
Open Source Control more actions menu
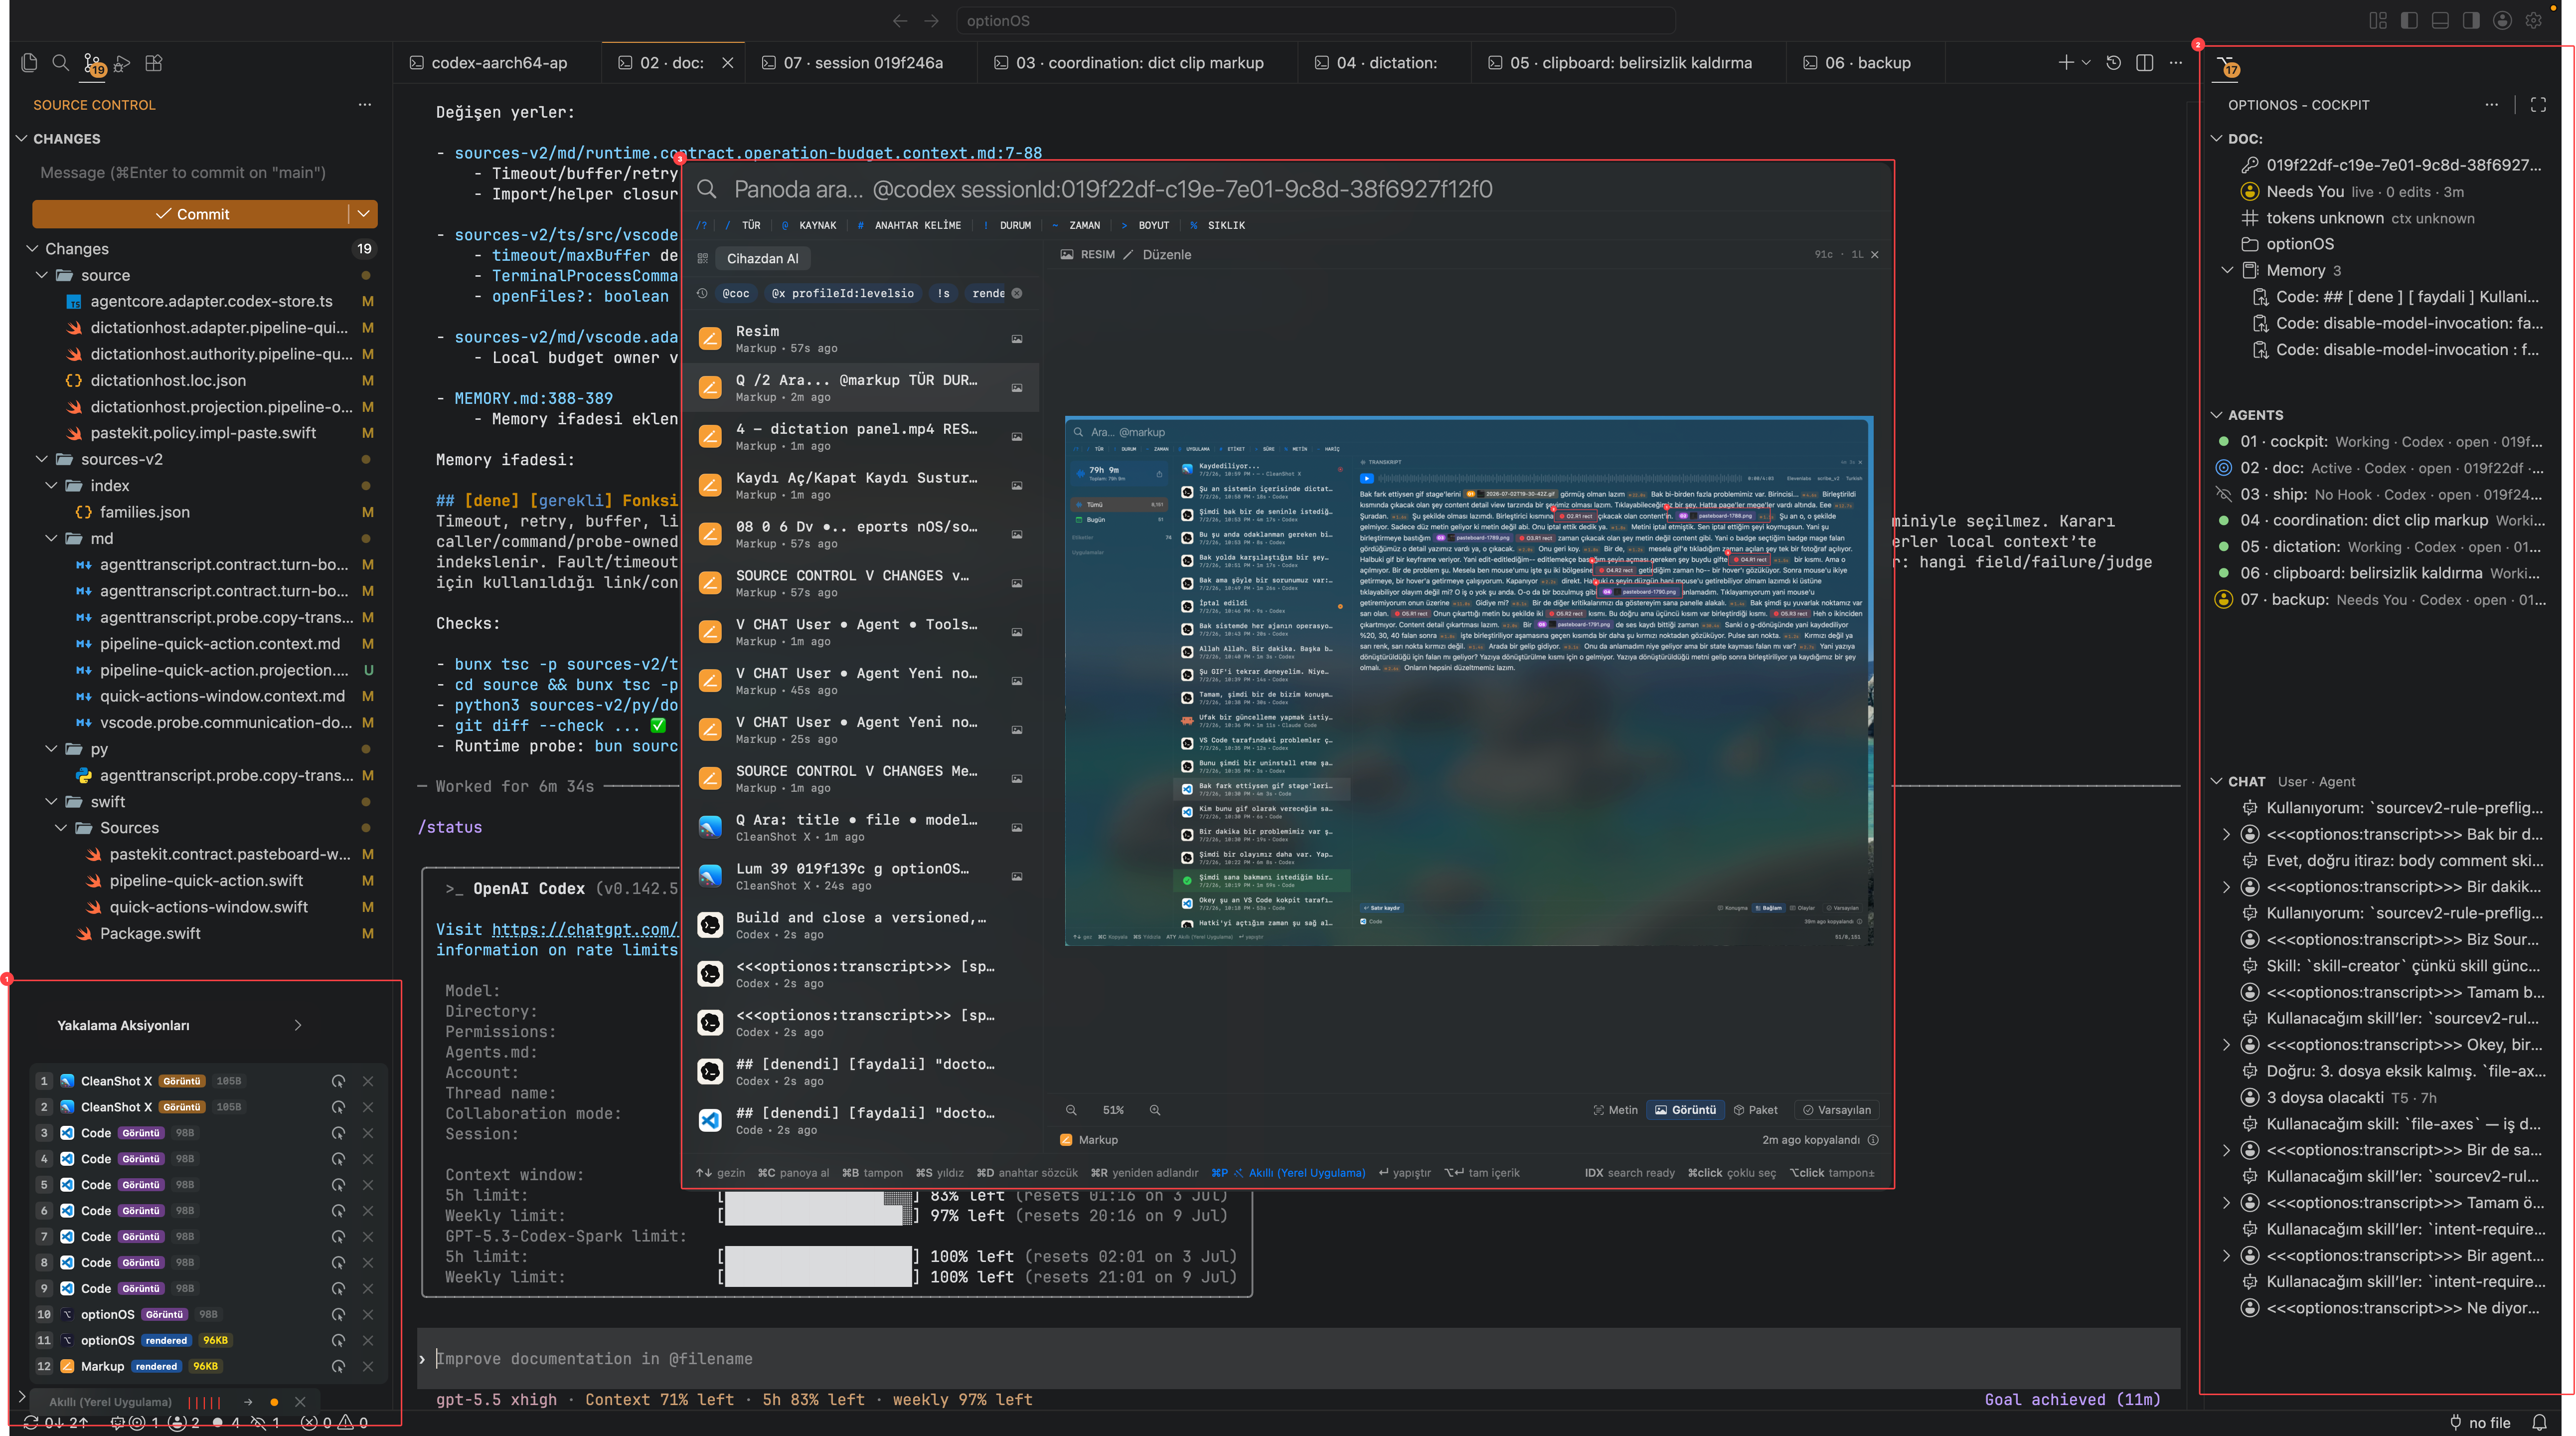(x=365, y=104)
